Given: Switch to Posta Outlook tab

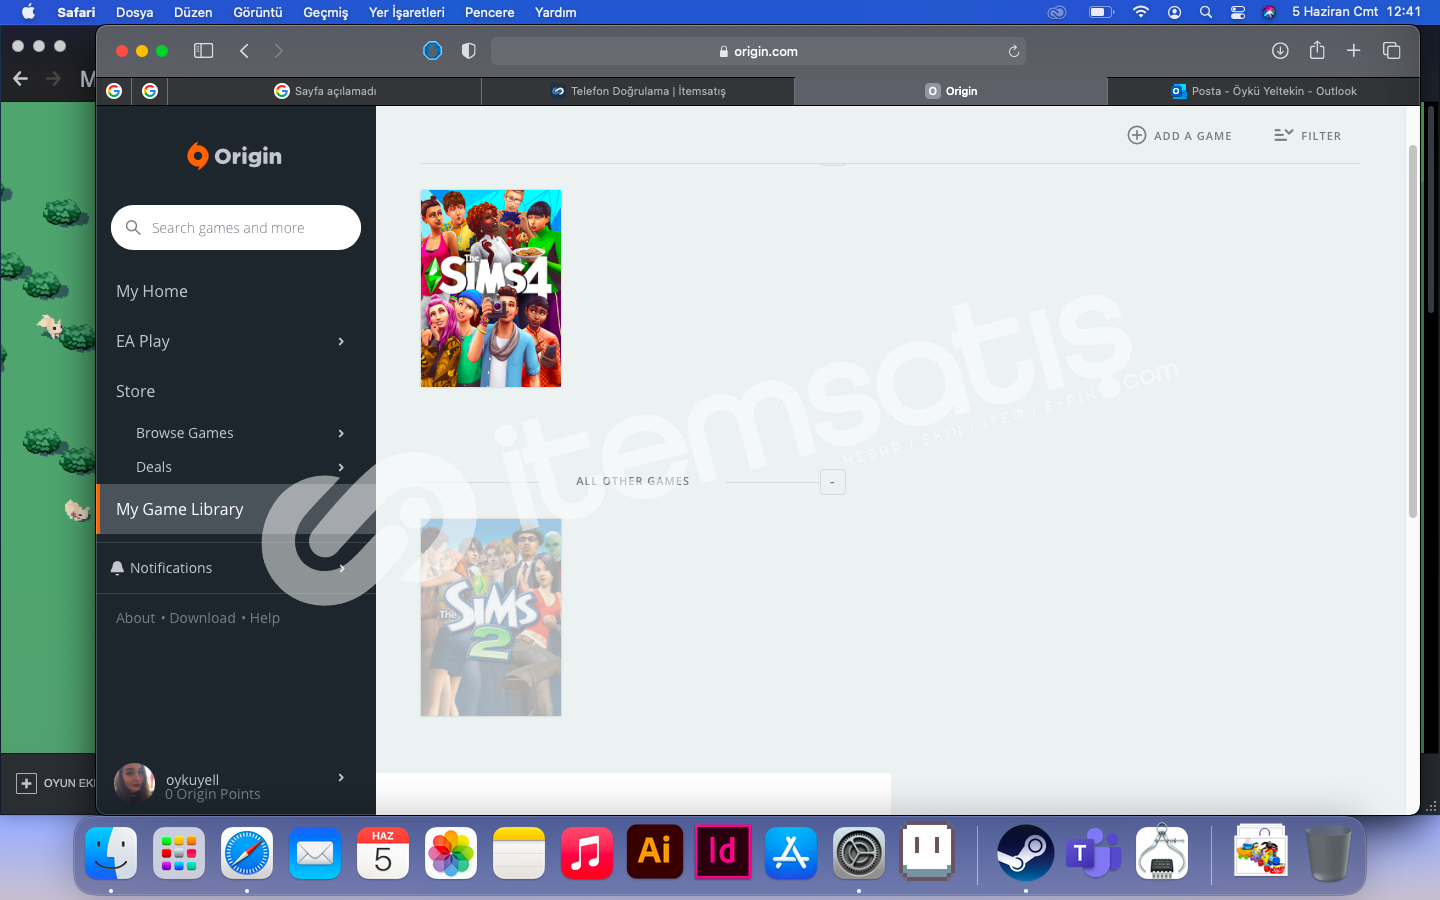Looking at the screenshot, I should click(x=1264, y=91).
